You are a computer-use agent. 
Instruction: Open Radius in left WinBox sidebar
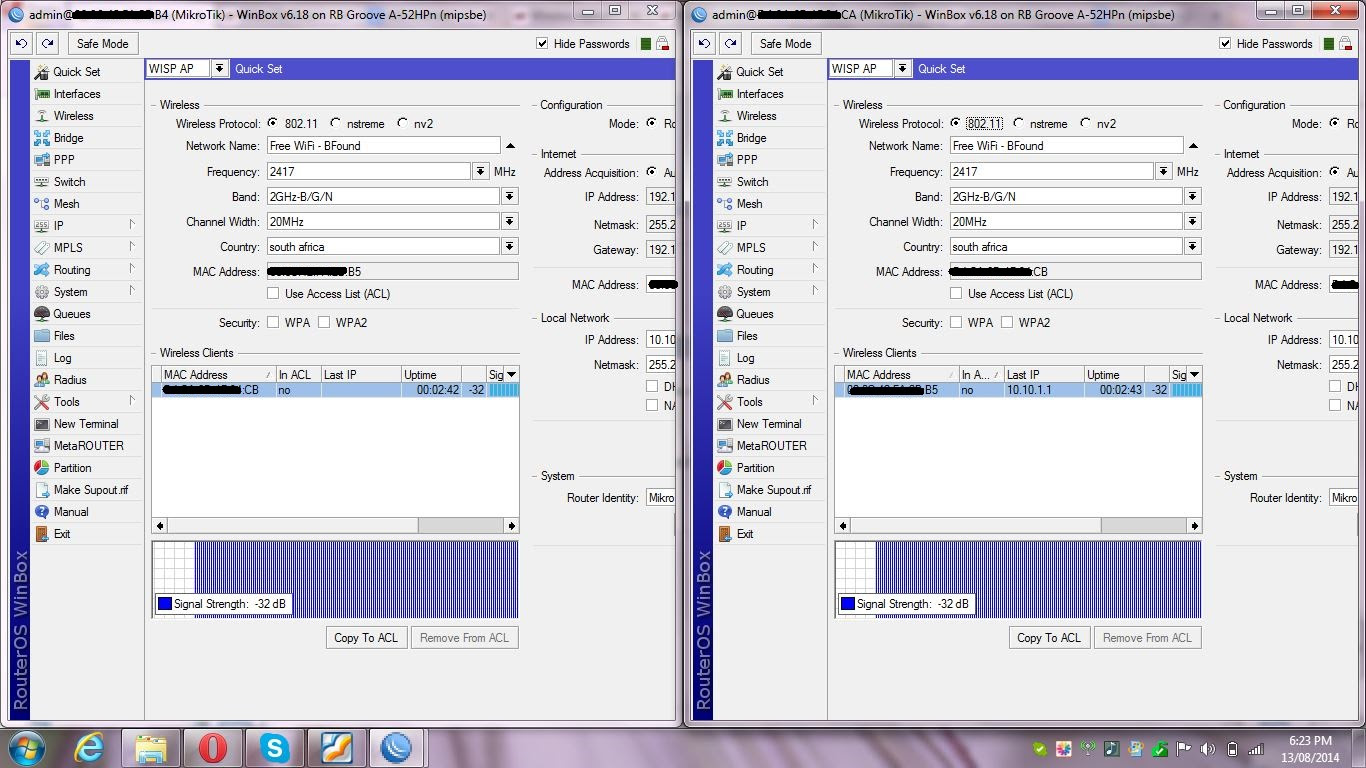click(x=70, y=380)
